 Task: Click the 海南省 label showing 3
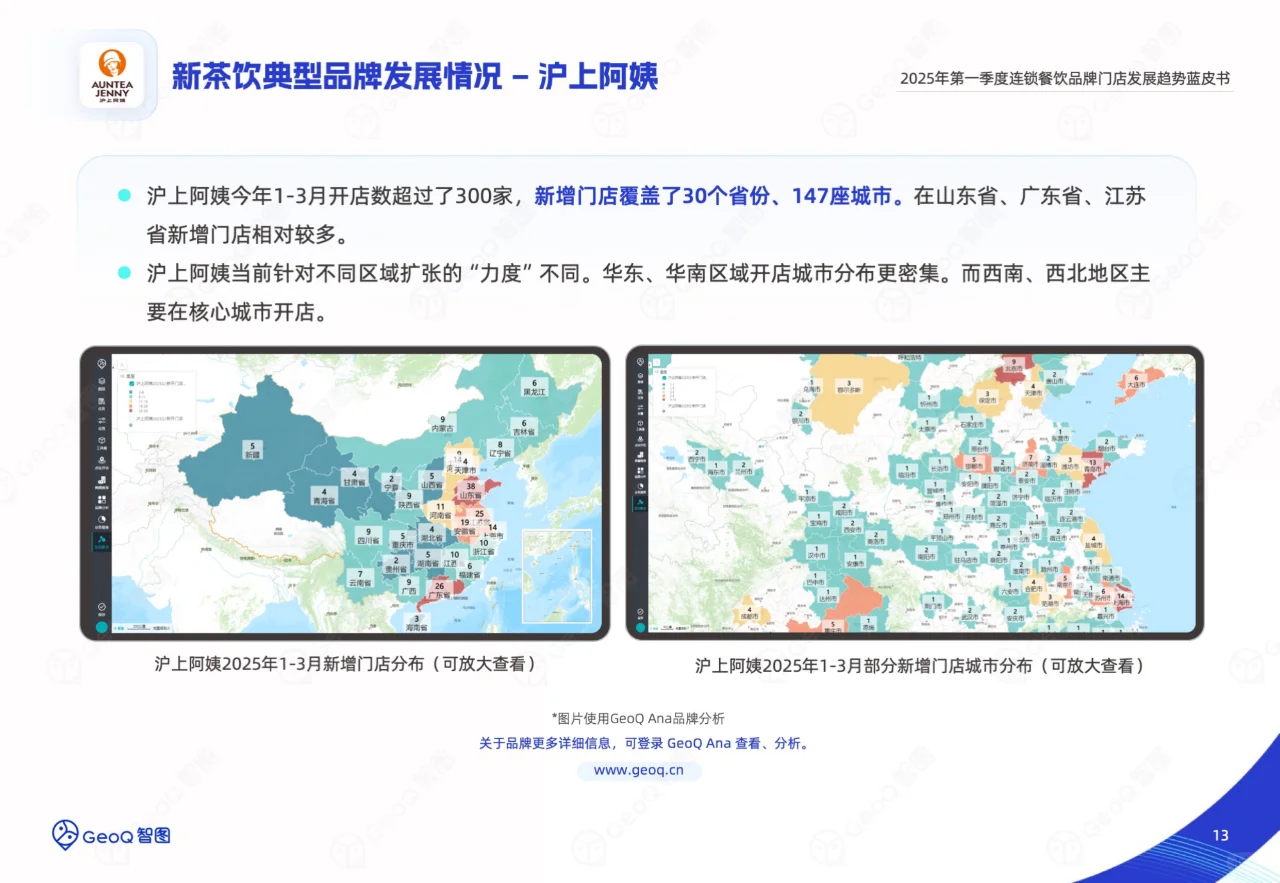(416, 624)
